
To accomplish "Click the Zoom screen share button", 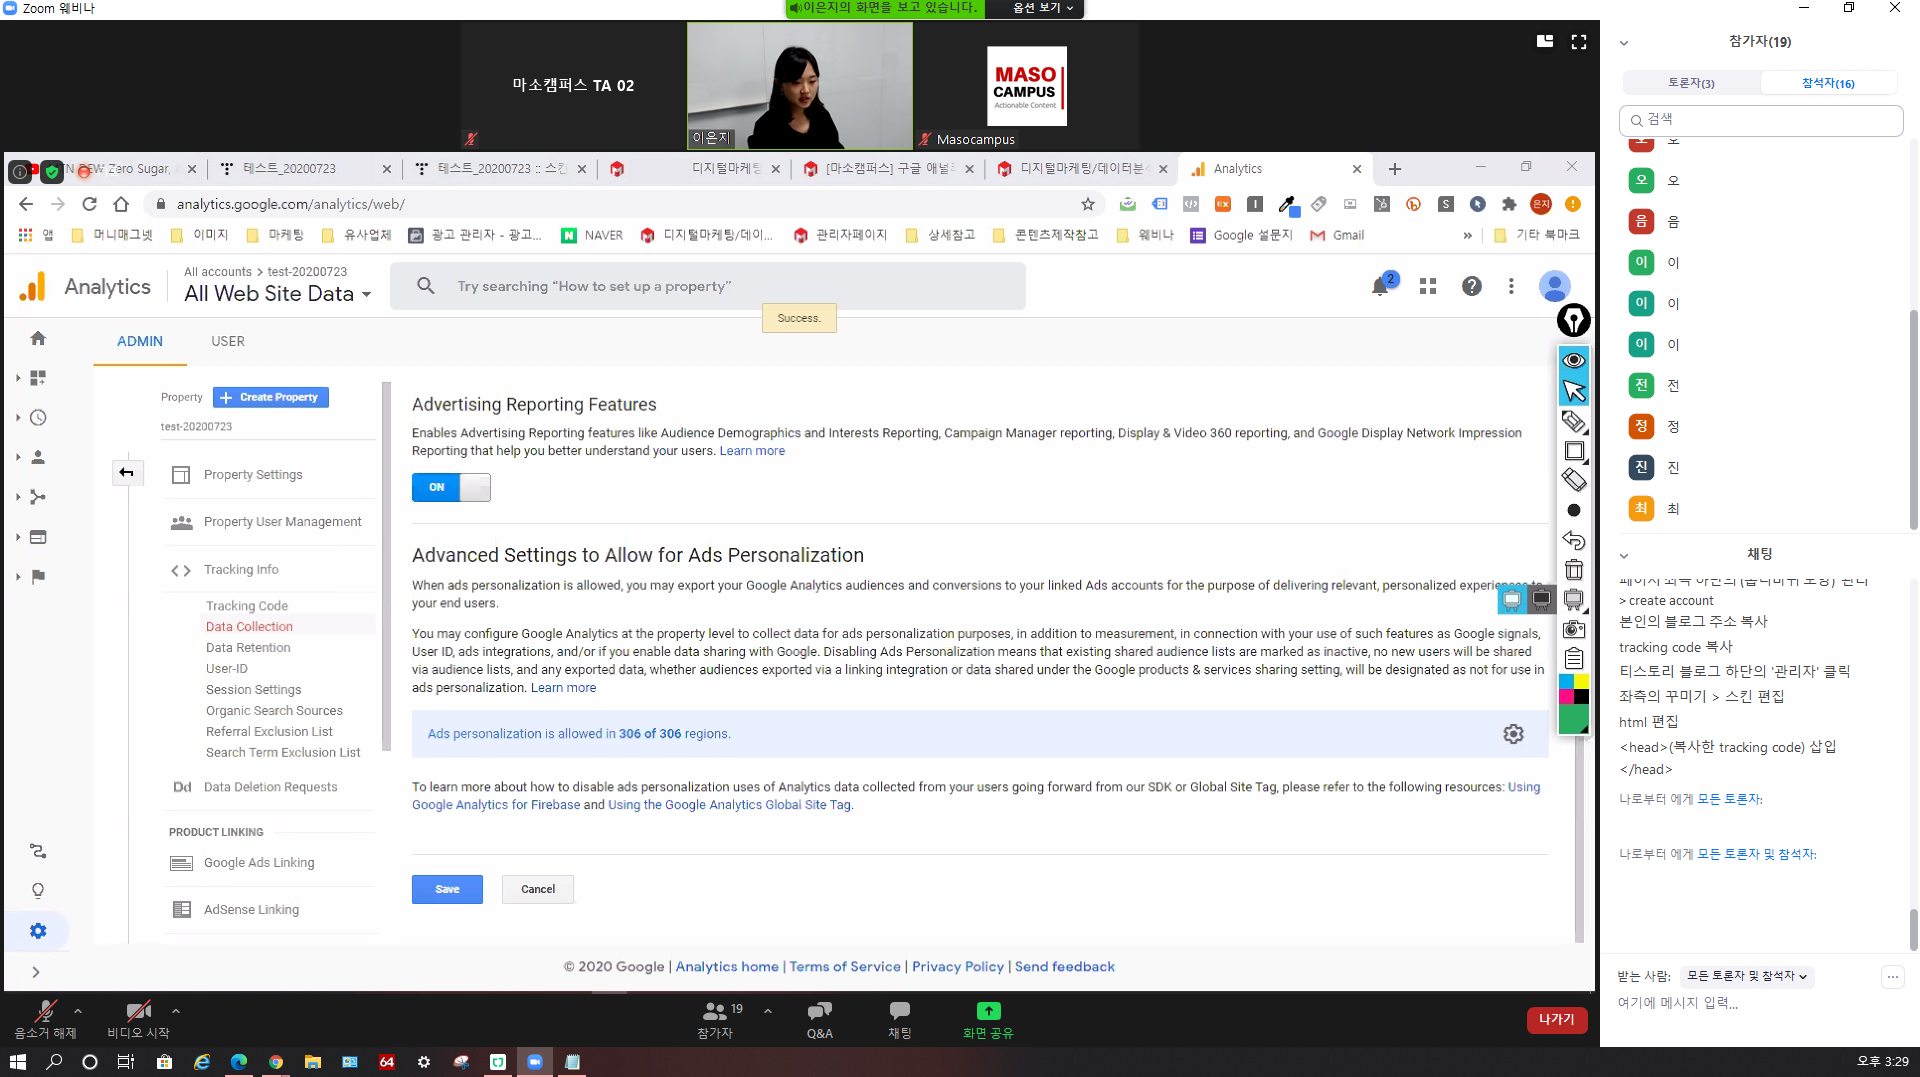I will 988,1019.
